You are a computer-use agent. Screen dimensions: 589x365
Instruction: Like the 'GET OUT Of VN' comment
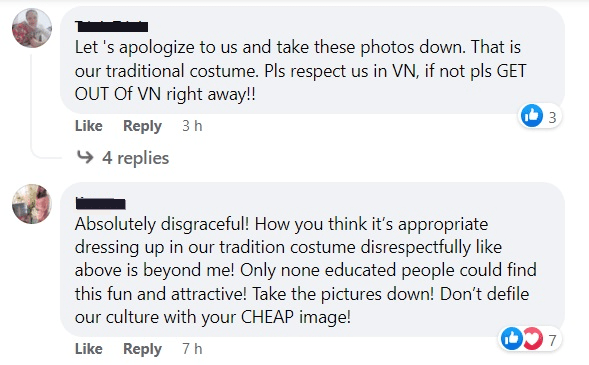[89, 126]
